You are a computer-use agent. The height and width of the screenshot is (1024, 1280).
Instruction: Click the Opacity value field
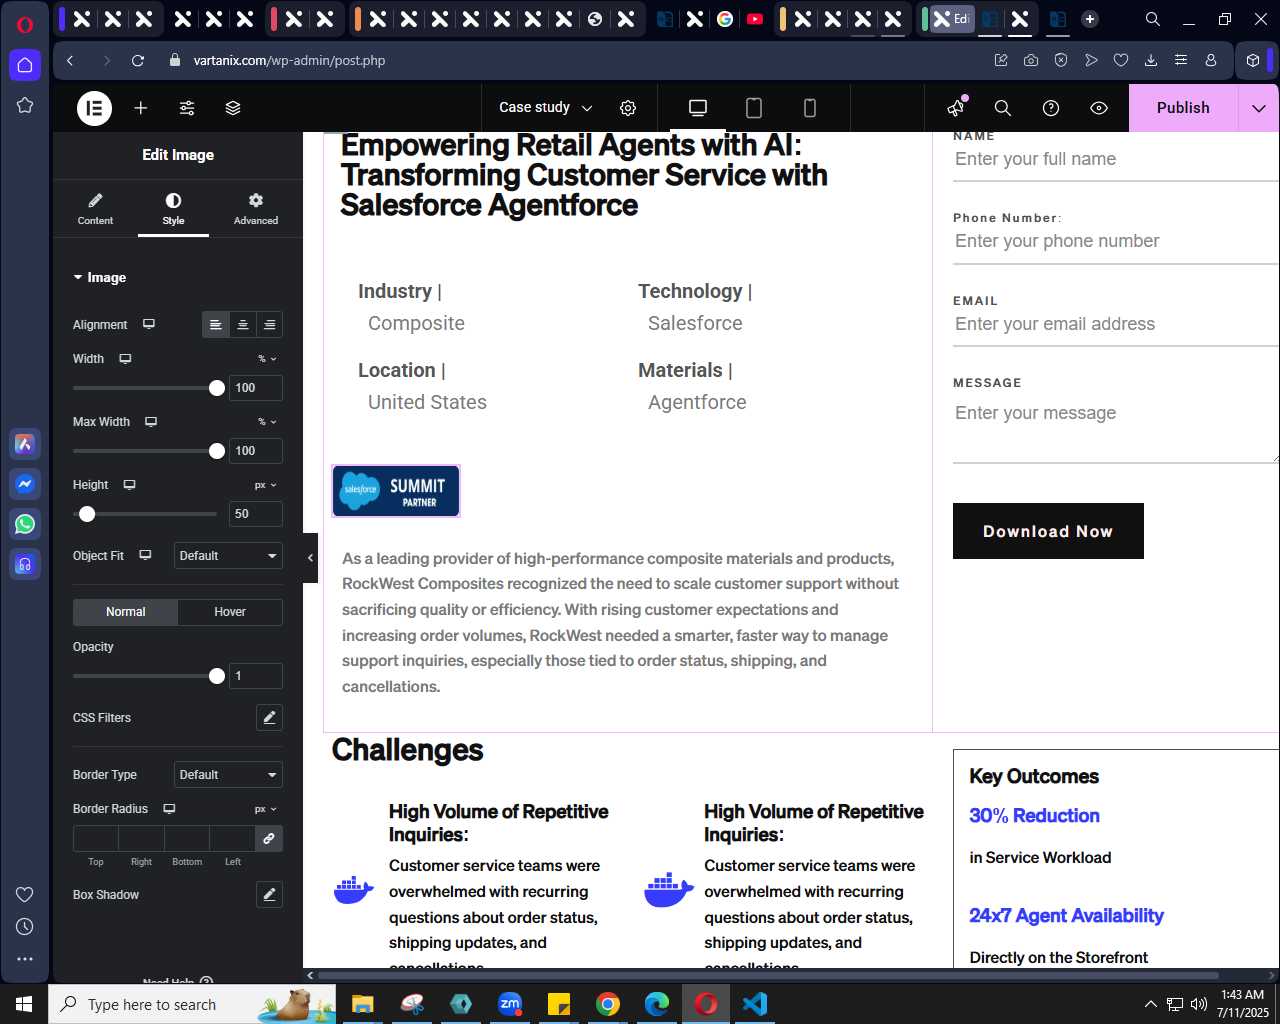[x=255, y=676]
